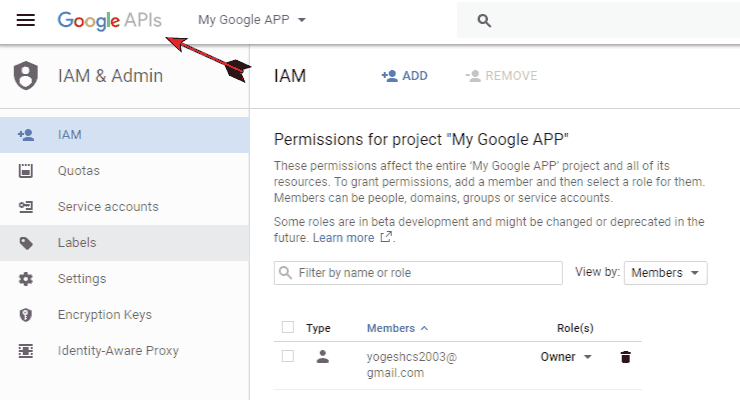The height and width of the screenshot is (400, 740).
Task: Sort by the Members column header
Action: [391, 328]
